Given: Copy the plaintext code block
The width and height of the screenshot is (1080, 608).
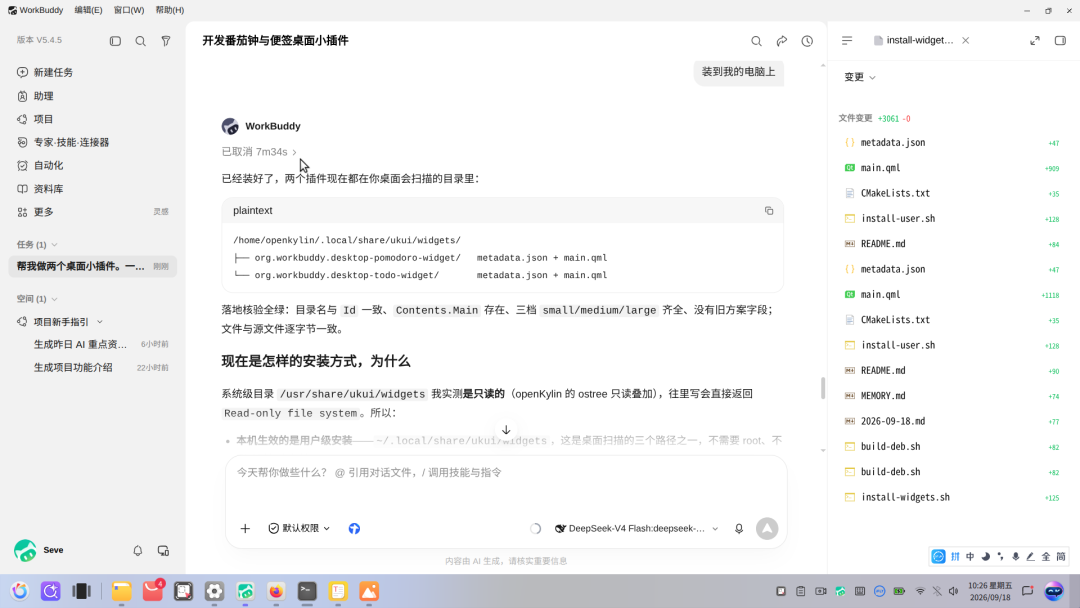Looking at the screenshot, I should coord(769,211).
